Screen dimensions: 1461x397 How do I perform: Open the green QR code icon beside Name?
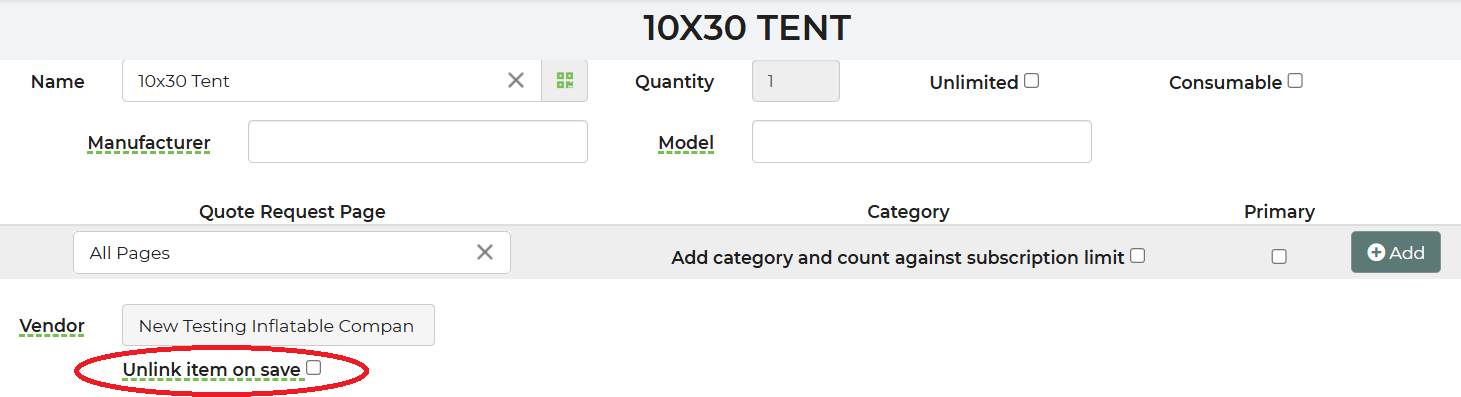[565, 81]
